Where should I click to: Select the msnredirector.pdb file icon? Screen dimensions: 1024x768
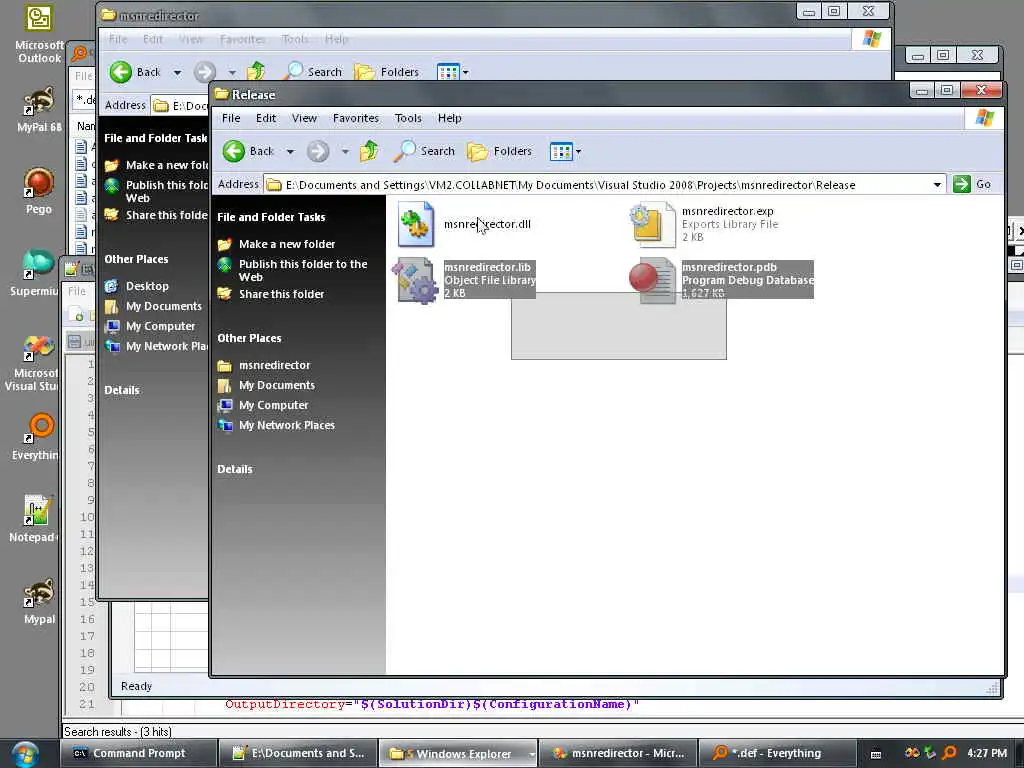(x=652, y=280)
